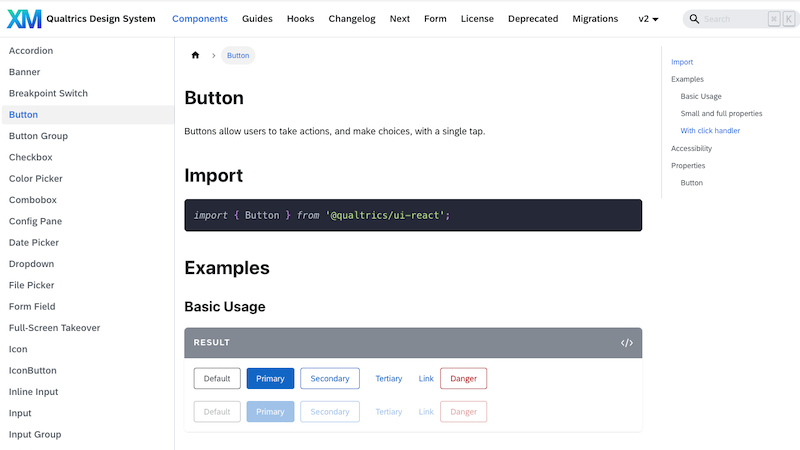Screen dimensions: 800x450
Task: Open the Components nav tab
Action: pyautogui.click(x=199, y=19)
